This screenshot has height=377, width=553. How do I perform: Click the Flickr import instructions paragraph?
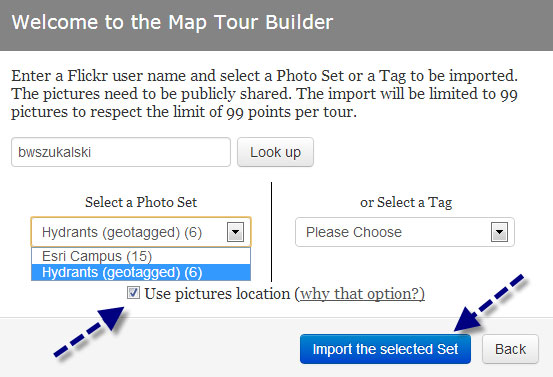pyautogui.click(x=265, y=94)
